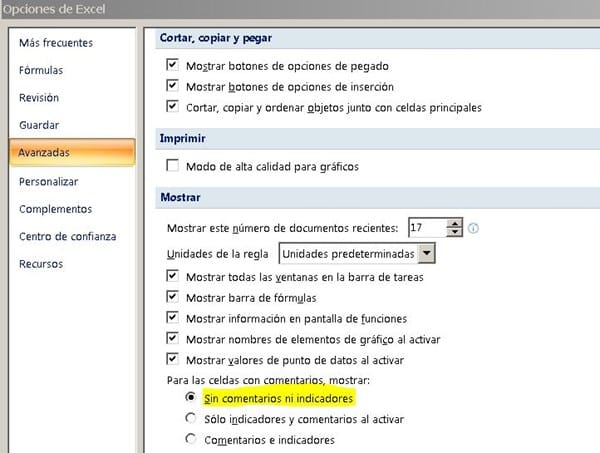Open Unidades de la regla dropdown
The width and height of the screenshot is (600, 453).
click(426, 253)
